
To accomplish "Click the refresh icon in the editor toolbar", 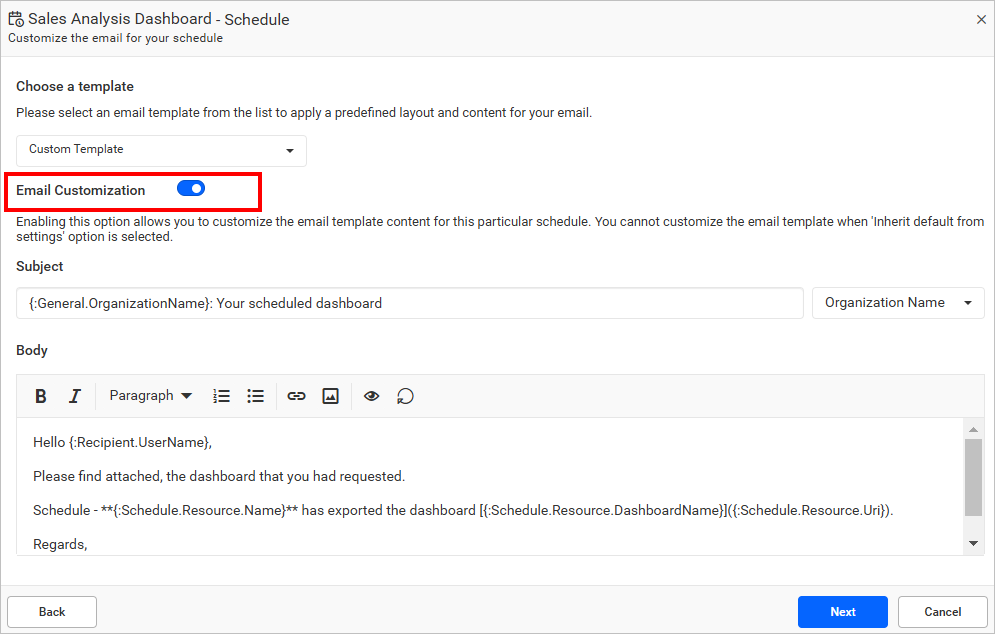I will click(405, 396).
